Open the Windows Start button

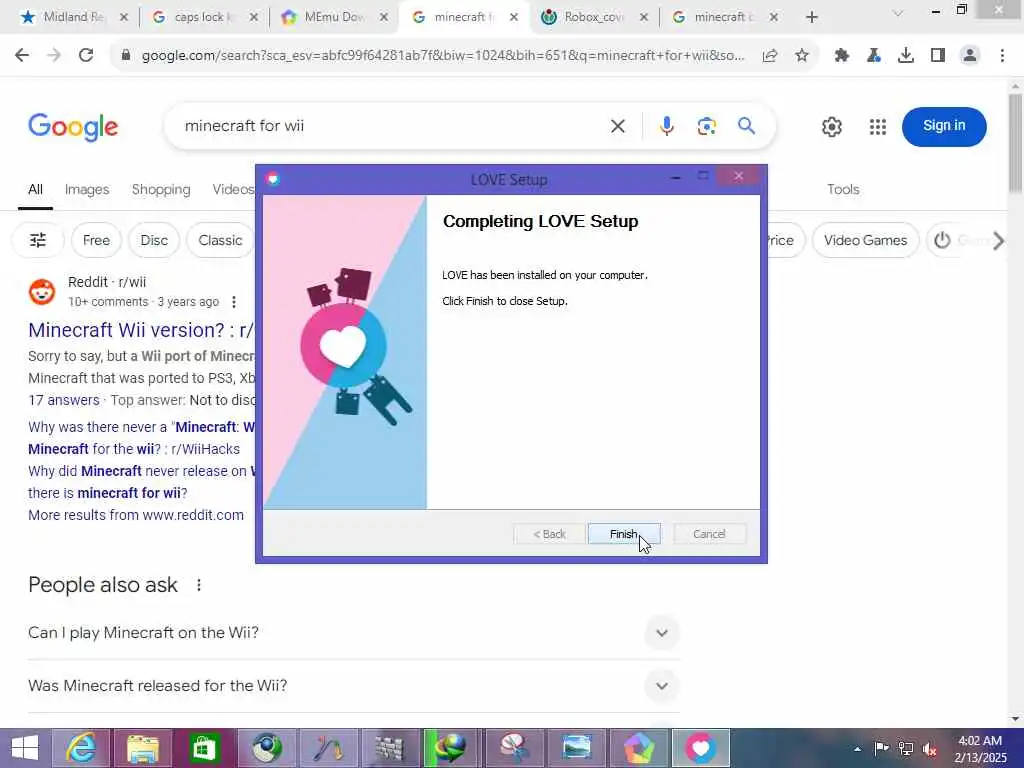point(25,748)
